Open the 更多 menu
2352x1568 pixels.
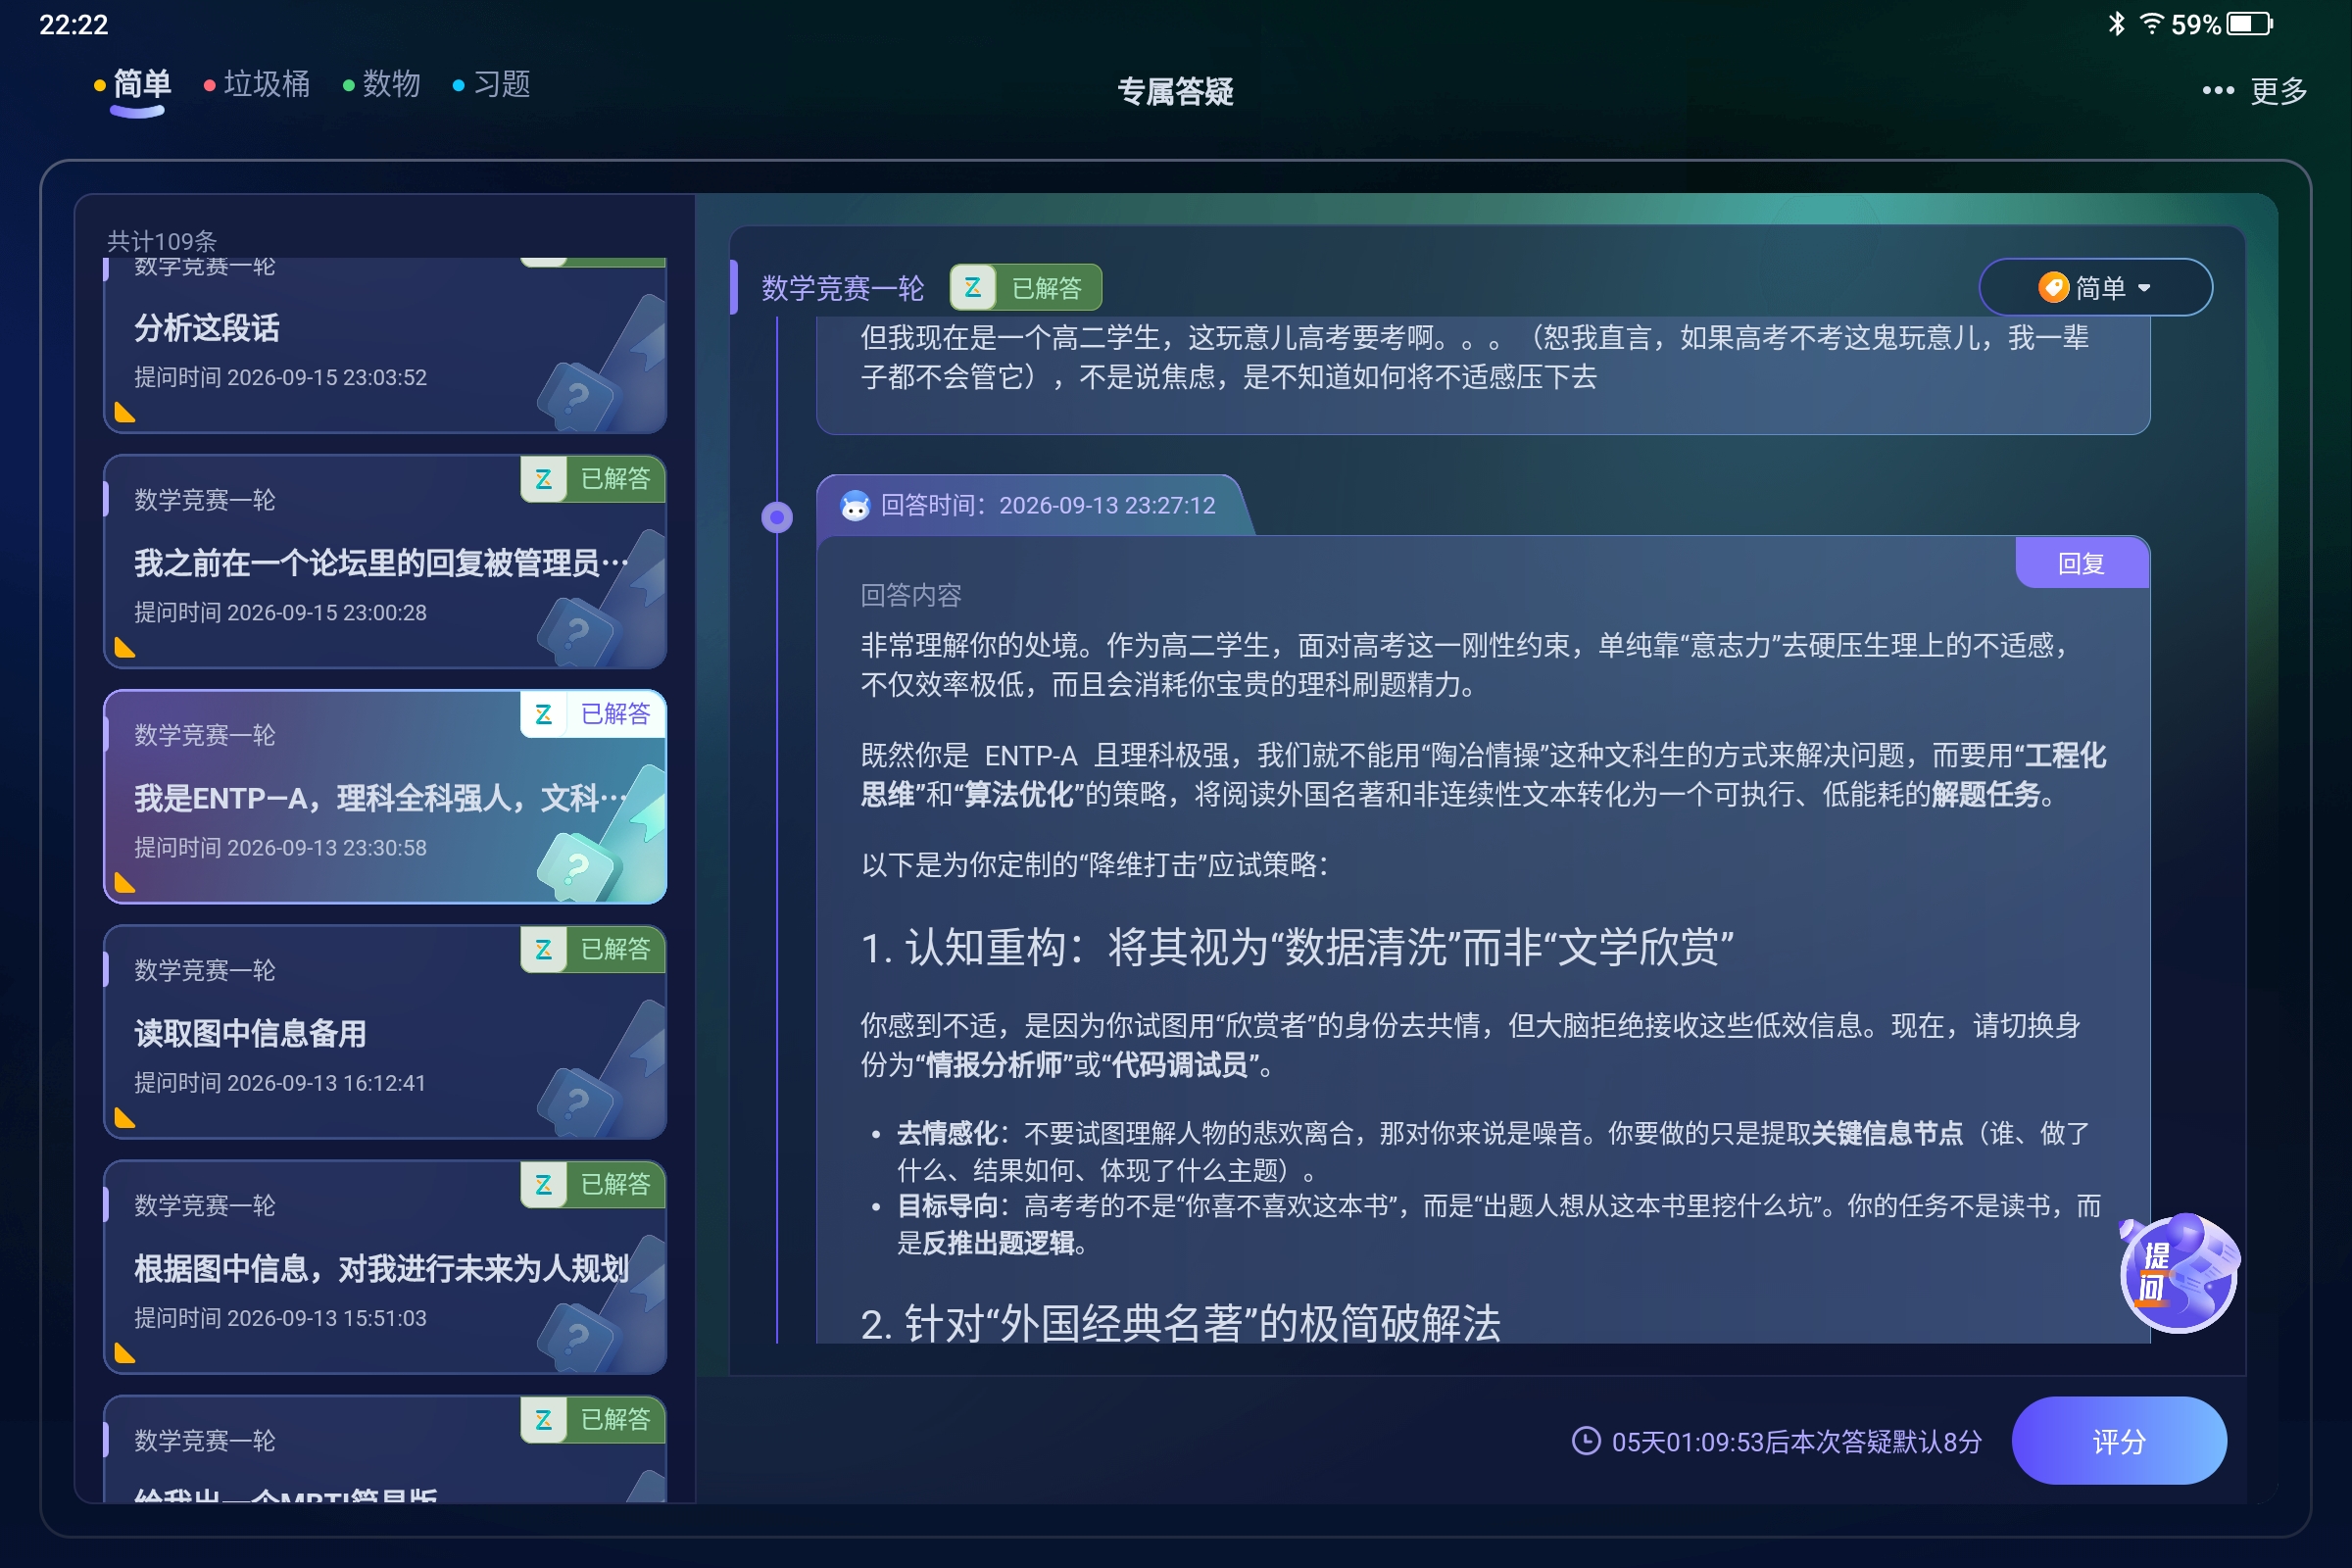point(2255,91)
